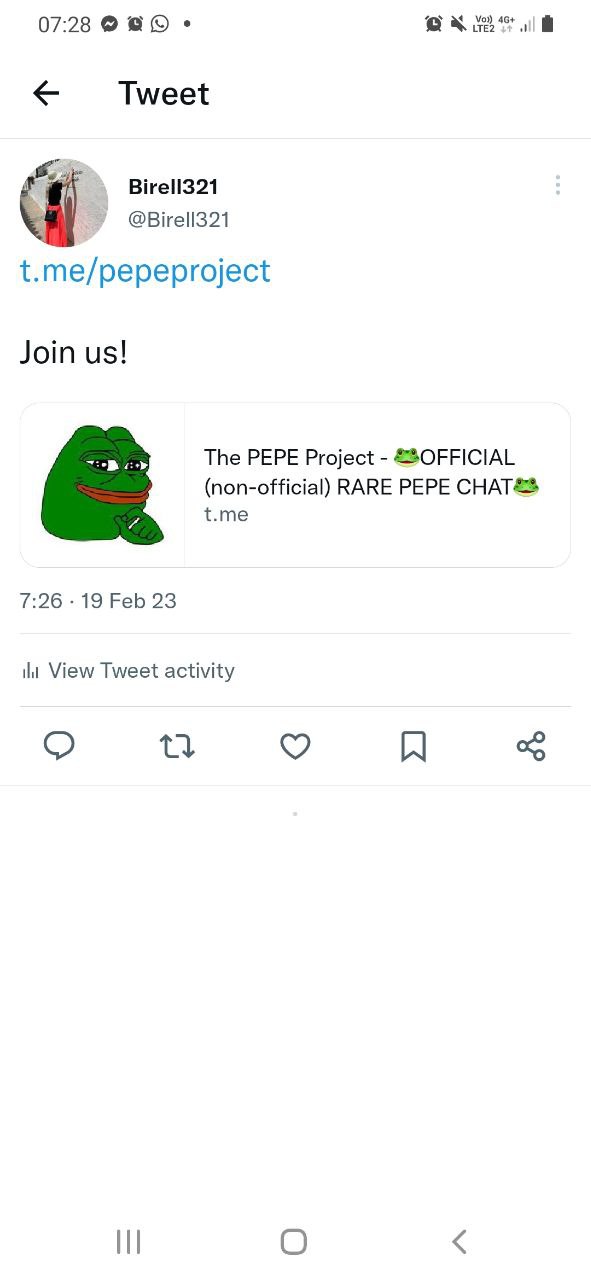Tap the retweet arrows icon
This screenshot has height=1280, width=591.
(x=177, y=746)
